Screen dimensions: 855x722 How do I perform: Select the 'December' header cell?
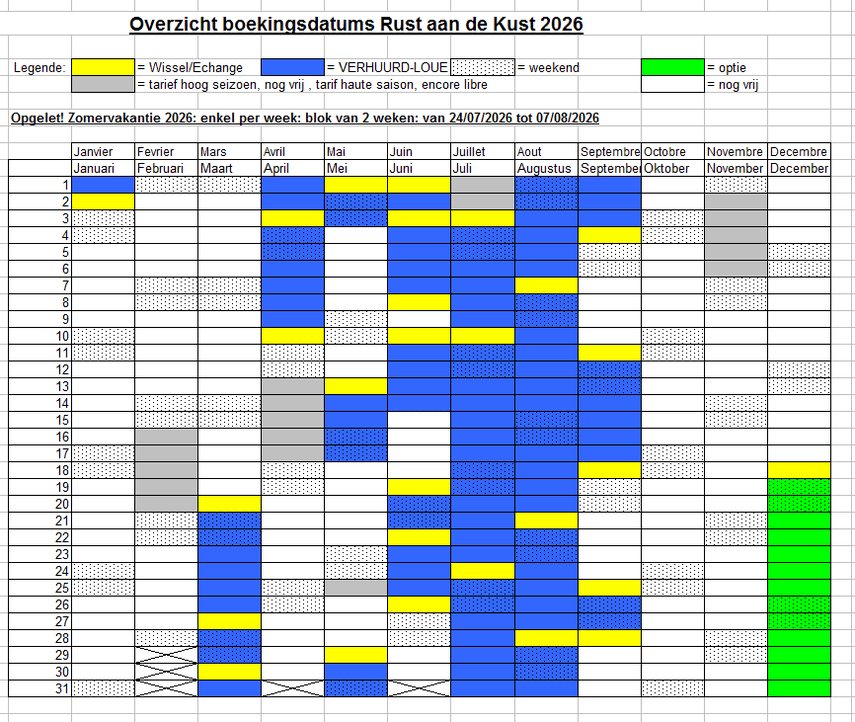[799, 169]
